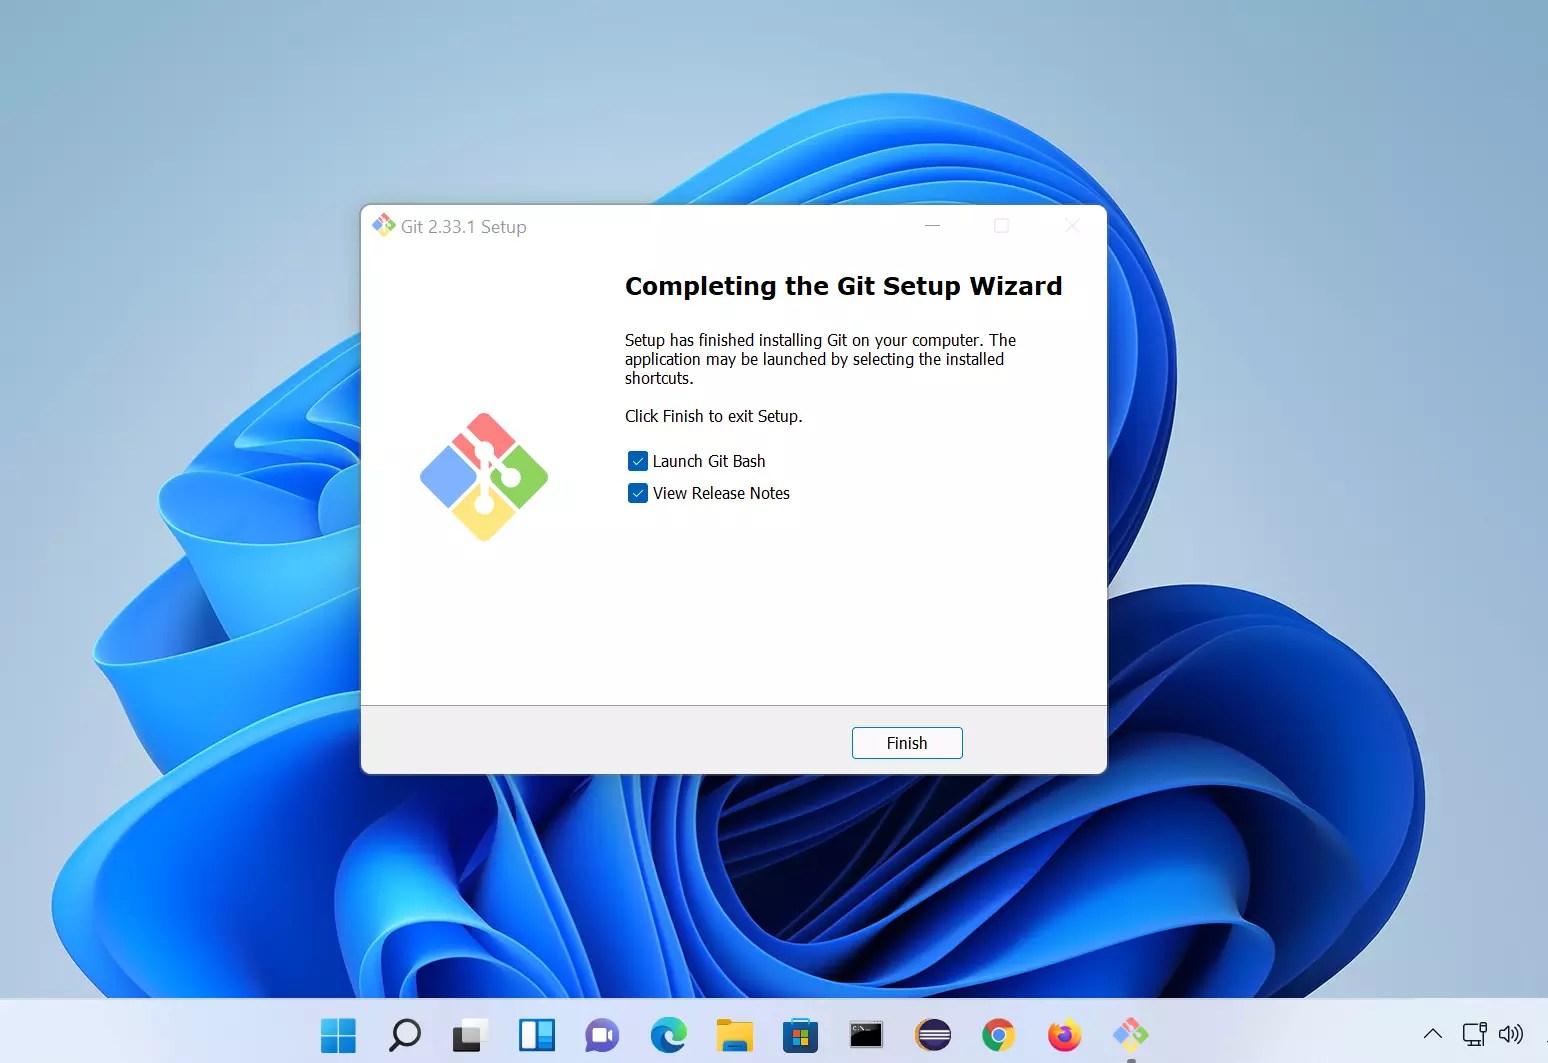The width and height of the screenshot is (1548, 1063).
Task: Click the Git logo in the setup wizard
Action: pos(484,477)
